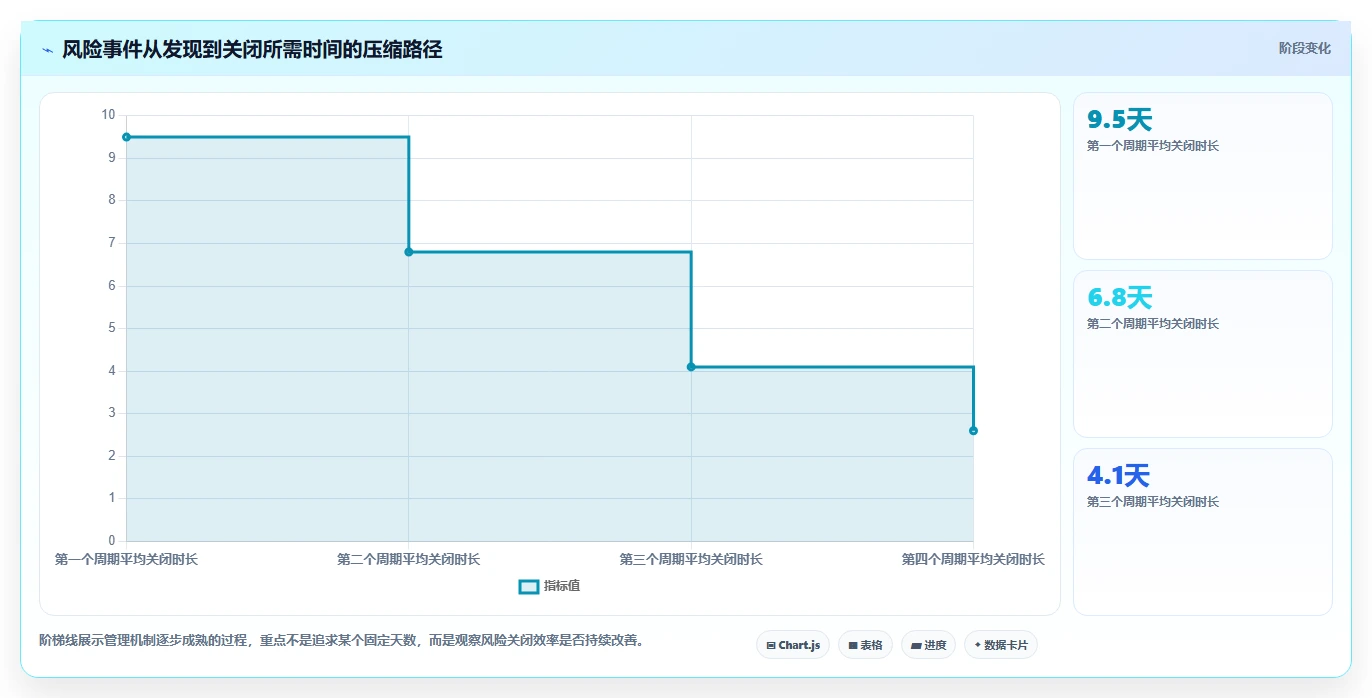Click the 阶段变化 label in header
Screen dimensions: 1372x698
pos(1304,48)
